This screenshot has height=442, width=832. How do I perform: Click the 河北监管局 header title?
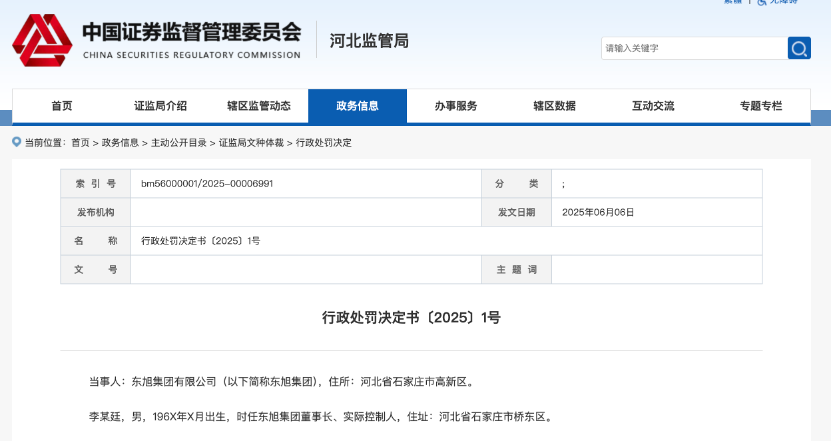[x=369, y=41]
